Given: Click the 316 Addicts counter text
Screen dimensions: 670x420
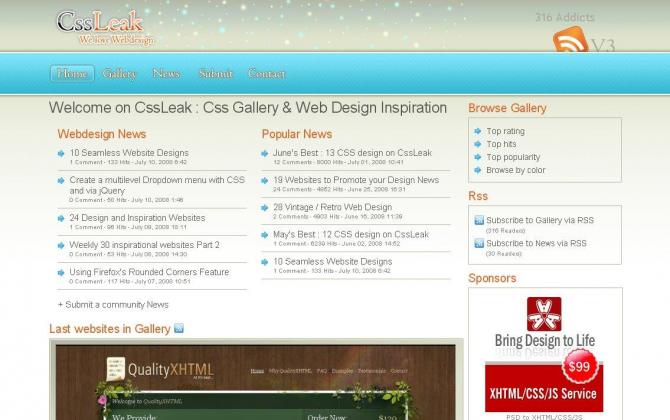Looking at the screenshot, I should pos(565,18).
